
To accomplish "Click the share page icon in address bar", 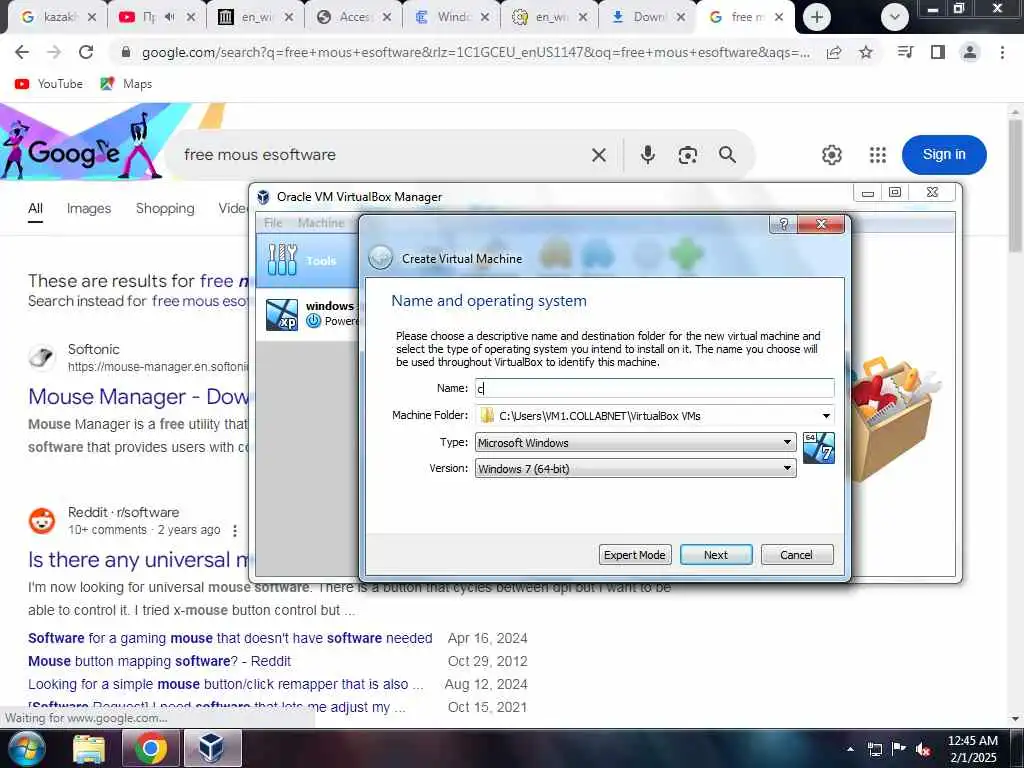I will pos(834,53).
